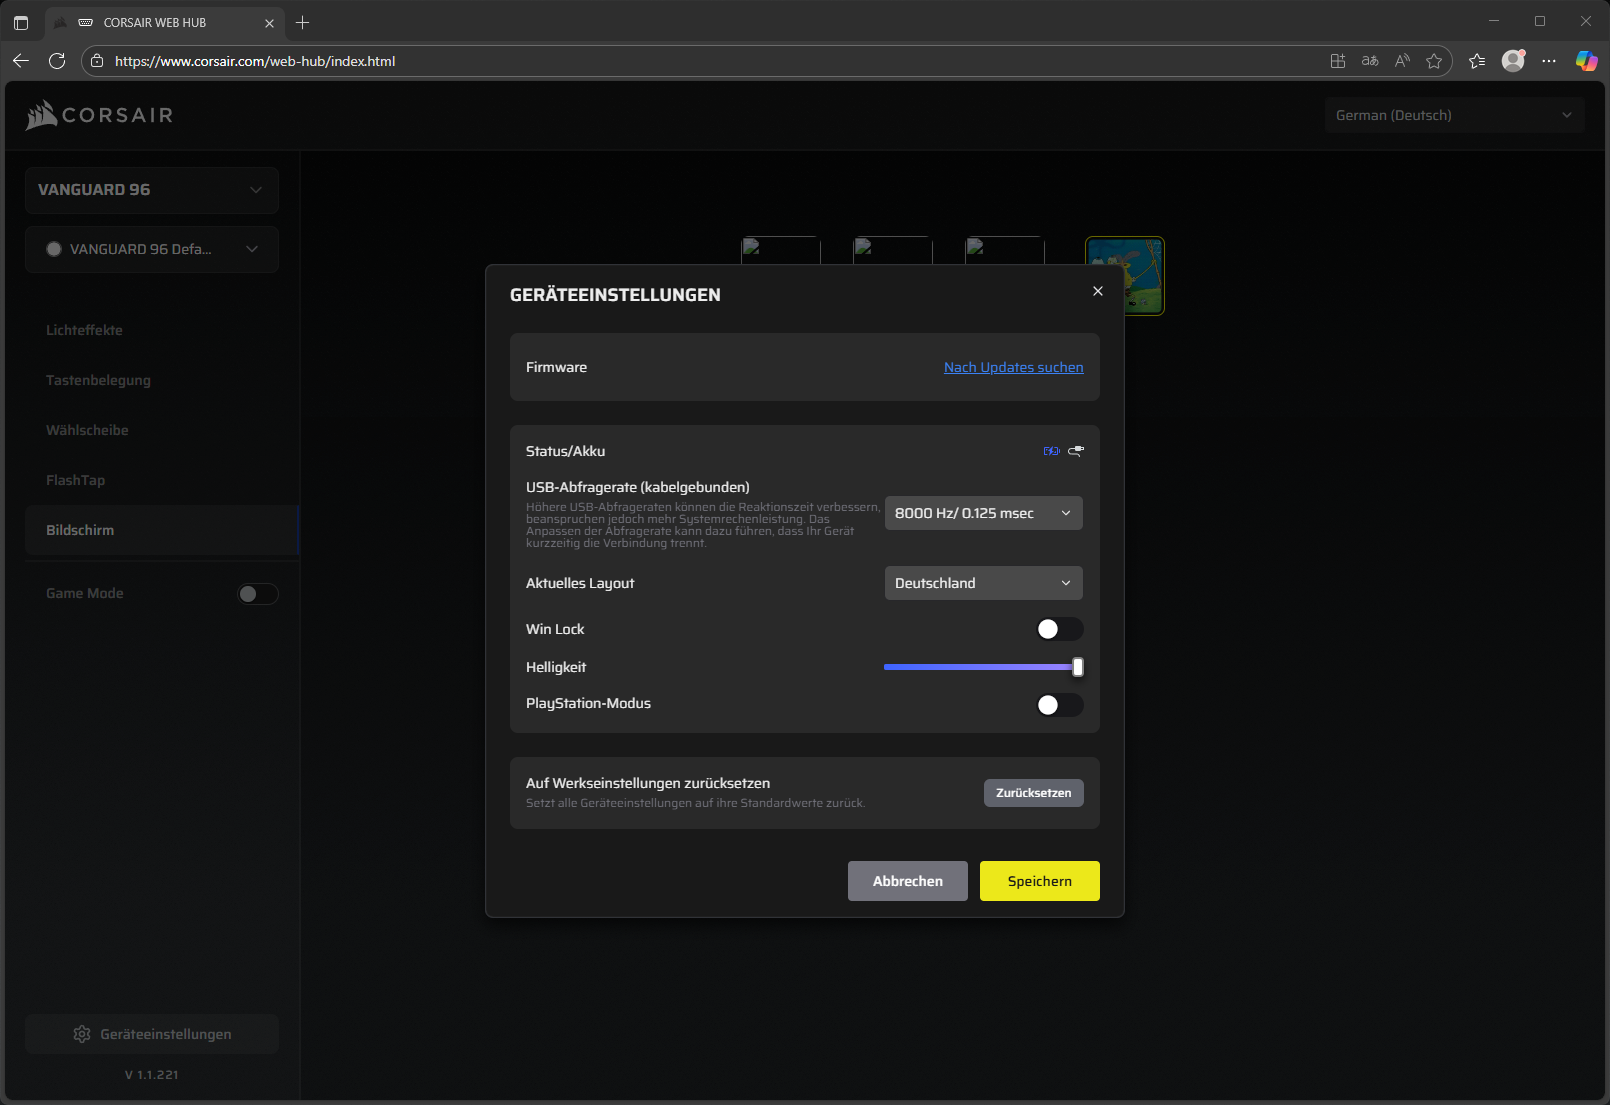1610x1105 pixels.
Task: Select Lichteffekte in the sidebar
Action: click(84, 330)
